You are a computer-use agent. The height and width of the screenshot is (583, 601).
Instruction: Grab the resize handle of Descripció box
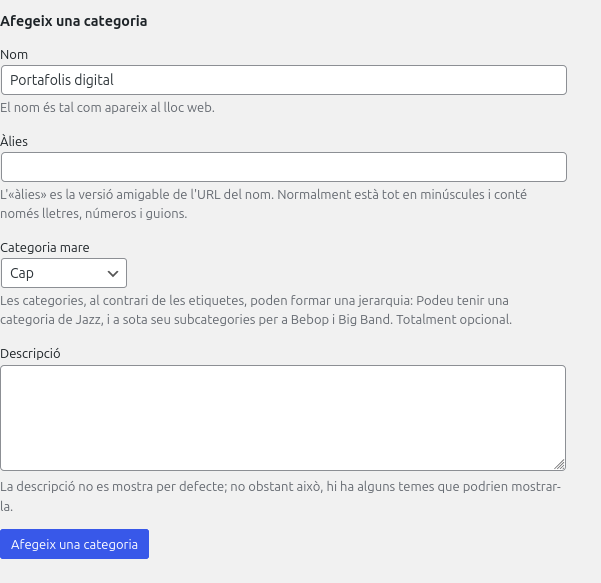pos(559,464)
